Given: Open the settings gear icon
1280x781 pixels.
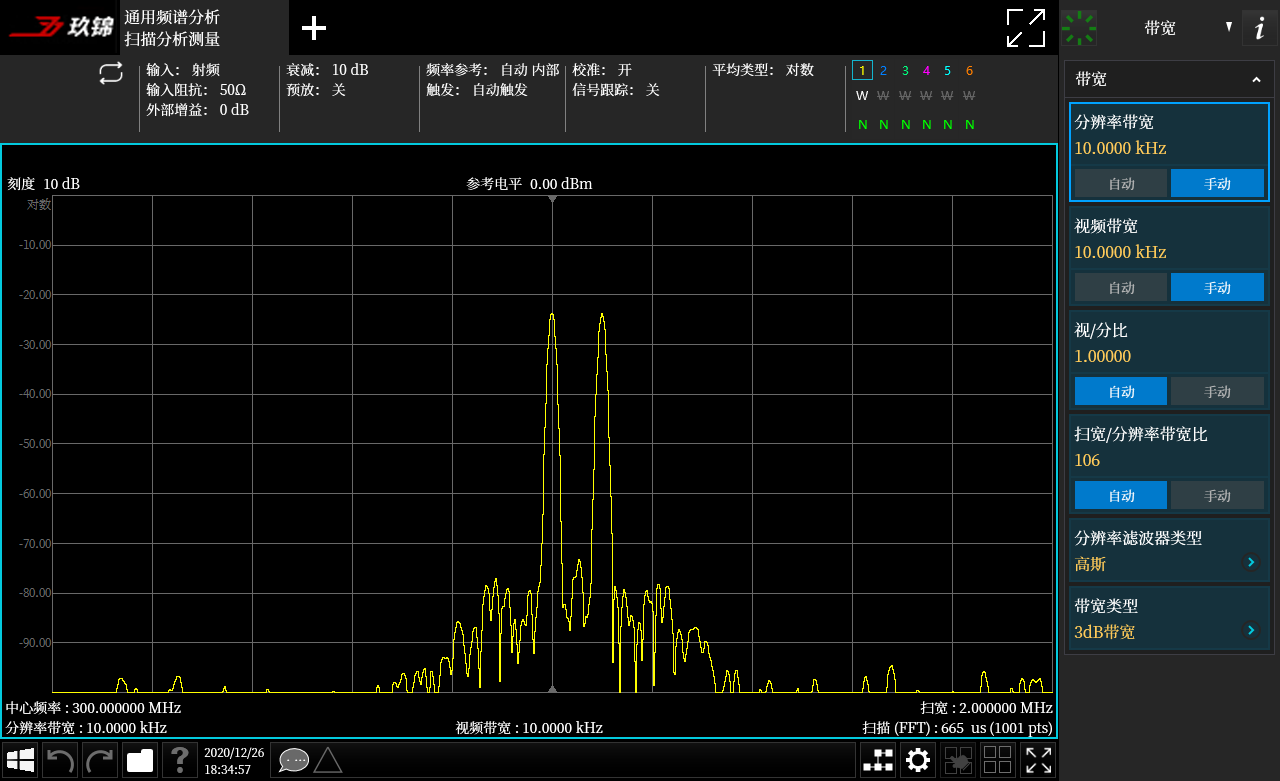Looking at the screenshot, I should click(x=918, y=761).
